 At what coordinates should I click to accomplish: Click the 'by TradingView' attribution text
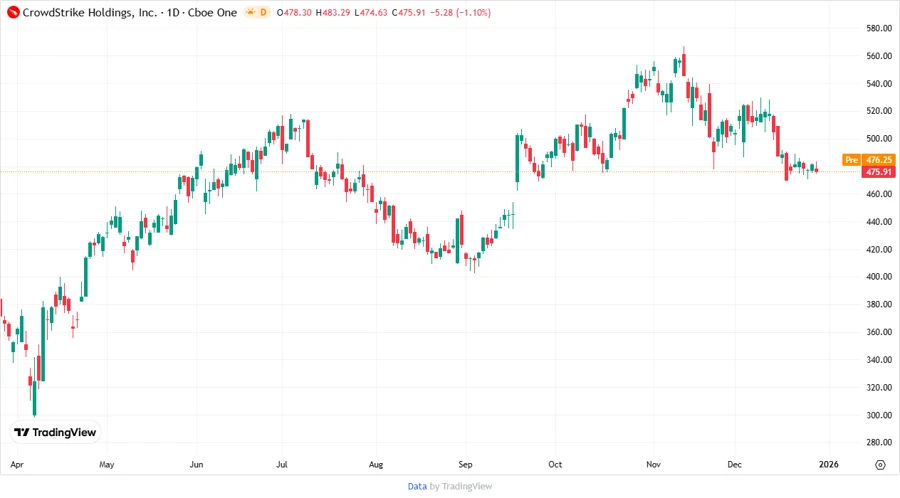[461, 487]
